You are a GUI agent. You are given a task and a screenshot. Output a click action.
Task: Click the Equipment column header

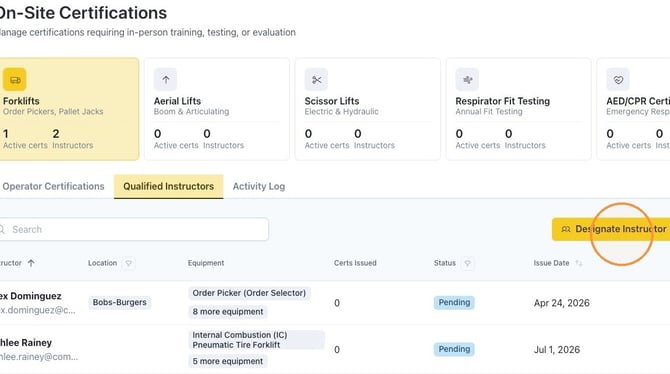[x=206, y=263]
